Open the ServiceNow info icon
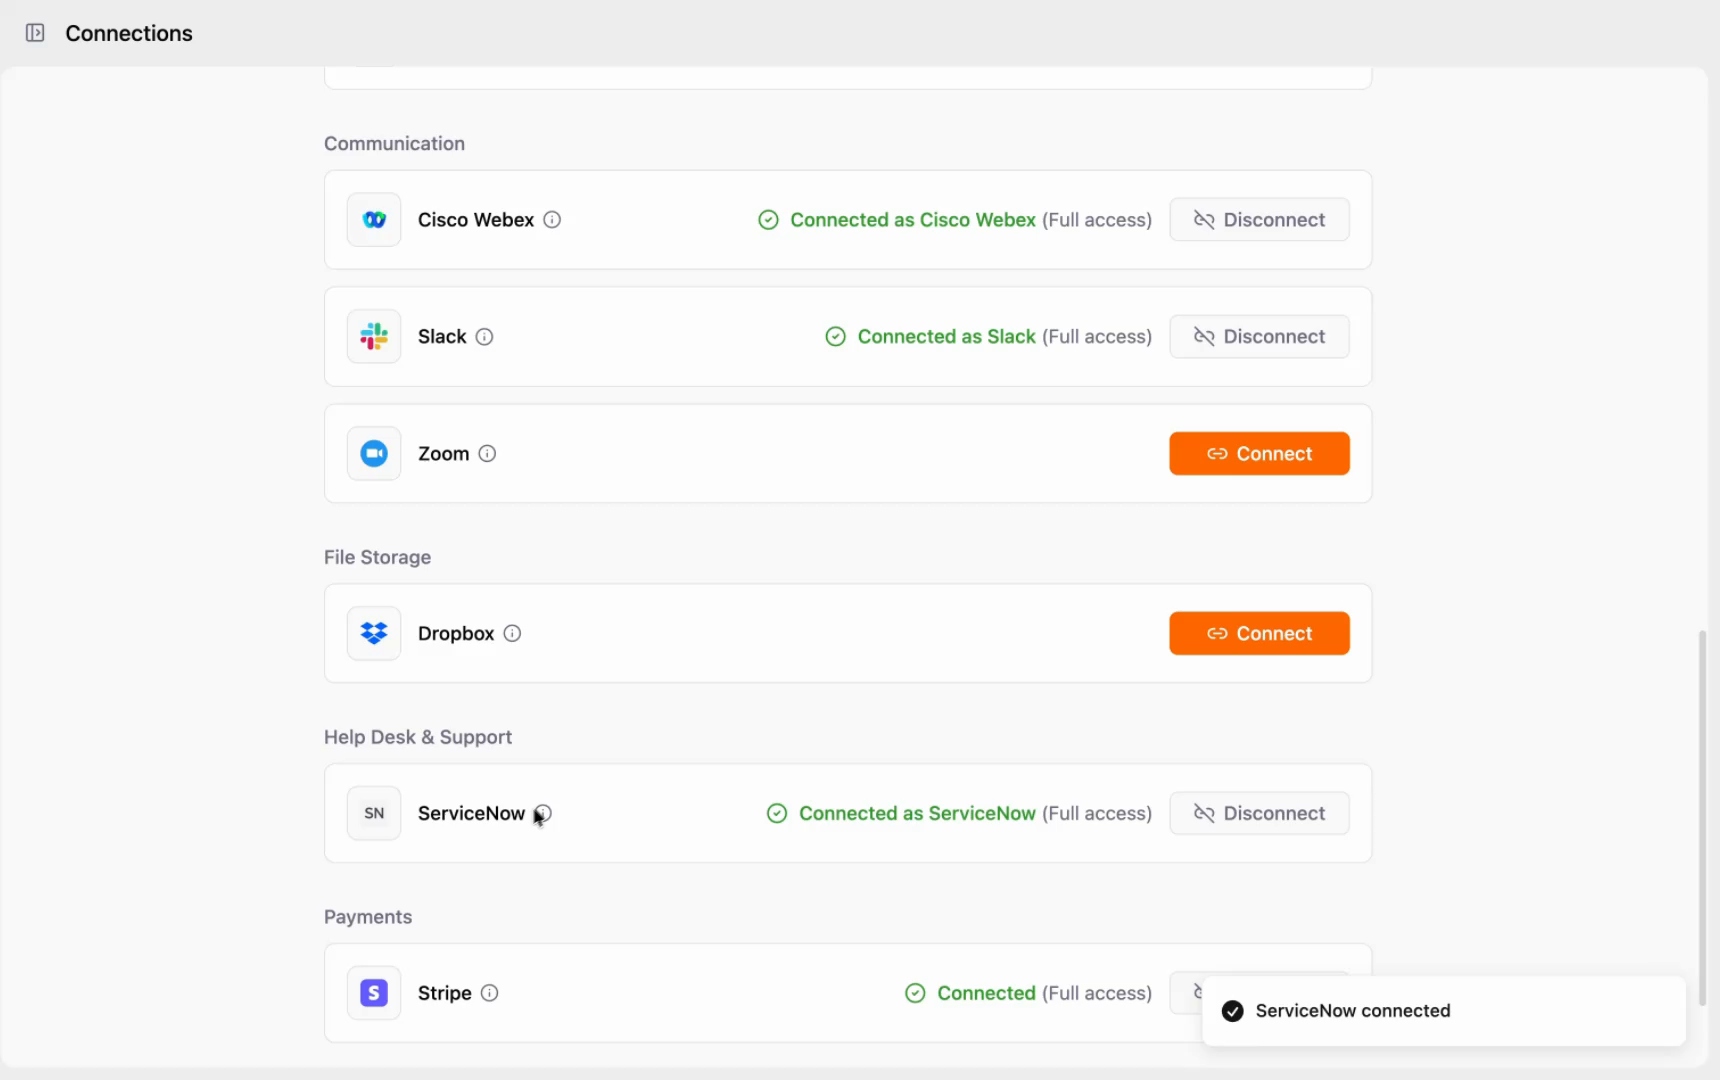This screenshot has width=1720, height=1080. pyautogui.click(x=543, y=814)
